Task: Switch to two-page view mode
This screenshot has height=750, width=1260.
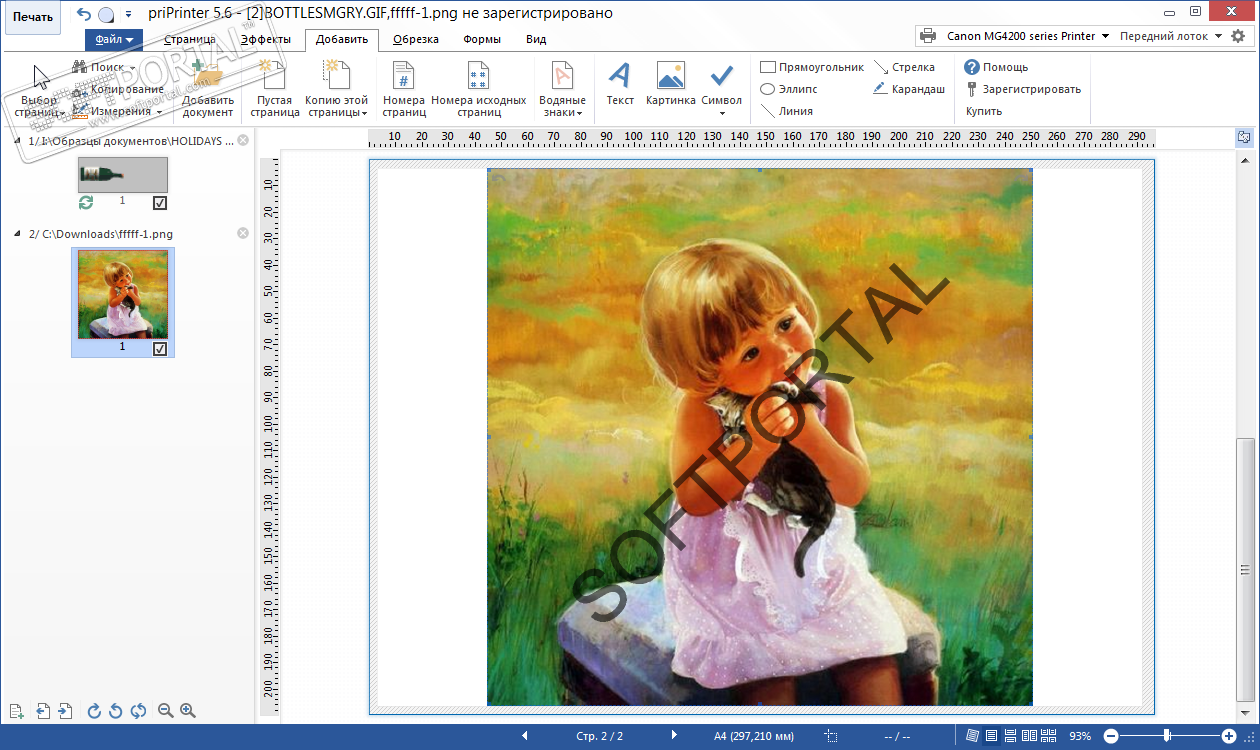Action: pyautogui.click(x=1029, y=736)
